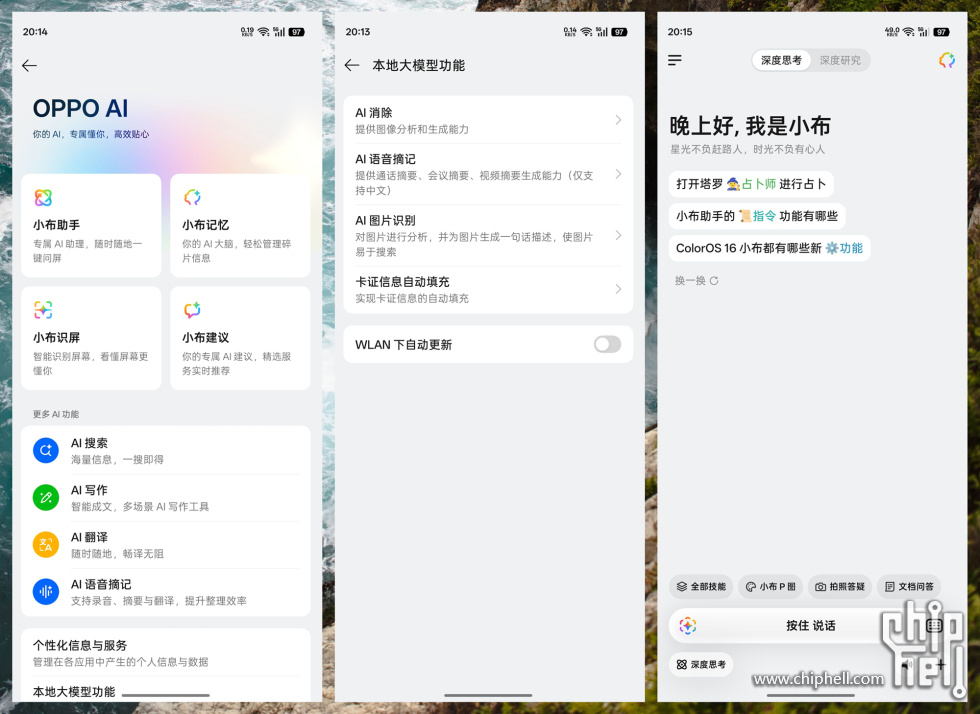The width and height of the screenshot is (980, 714).
Task: Open the 全部技能 skills icon
Action: [x=682, y=587]
